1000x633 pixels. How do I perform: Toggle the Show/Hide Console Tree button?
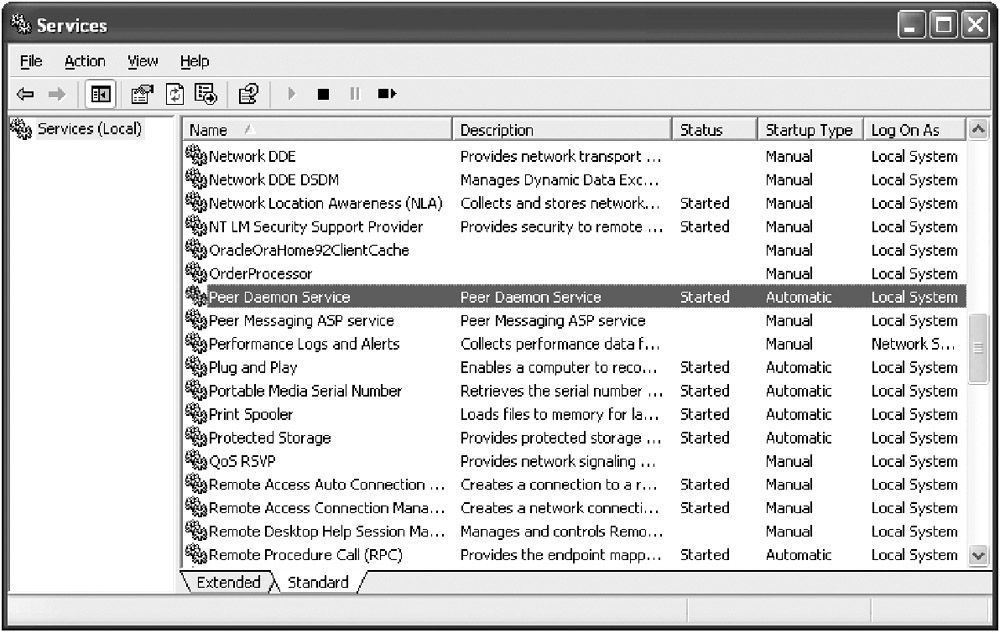click(x=100, y=94)
